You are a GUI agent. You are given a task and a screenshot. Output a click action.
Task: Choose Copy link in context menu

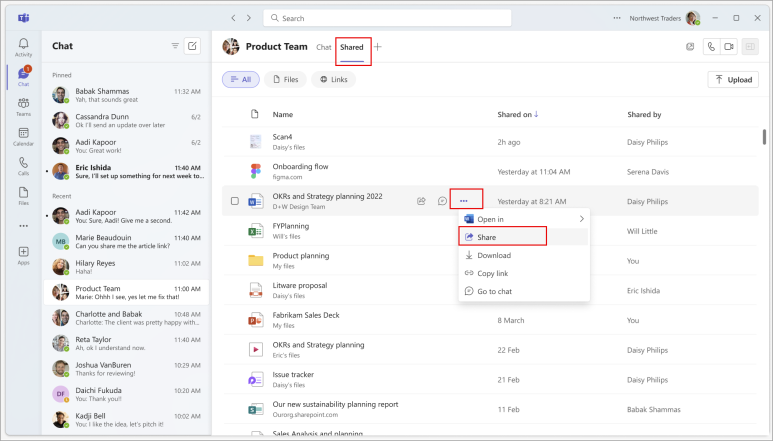493,273
